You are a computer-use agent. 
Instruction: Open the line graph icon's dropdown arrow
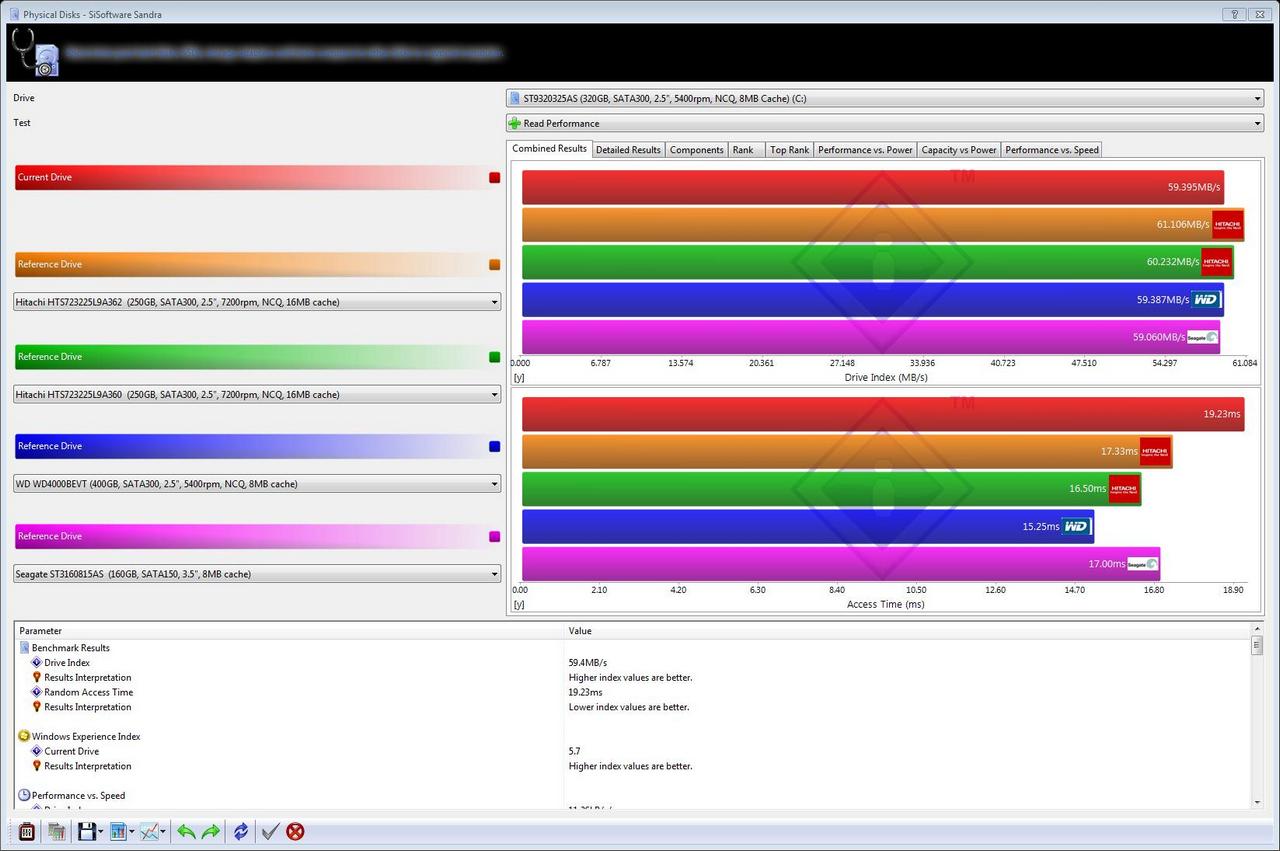163,832
